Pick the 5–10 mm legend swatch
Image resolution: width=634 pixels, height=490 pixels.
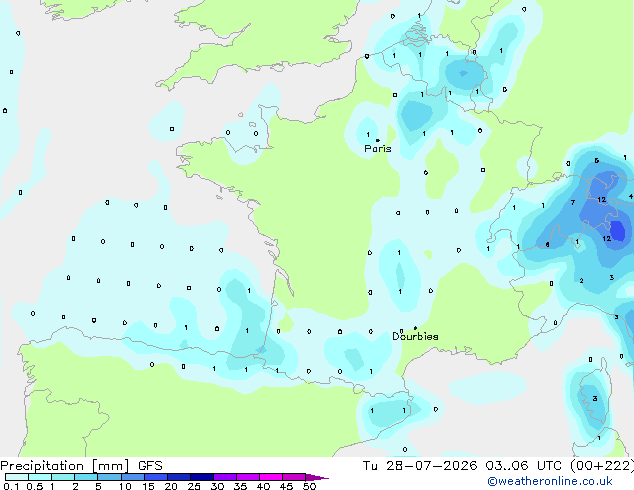[x=109, y=477]
